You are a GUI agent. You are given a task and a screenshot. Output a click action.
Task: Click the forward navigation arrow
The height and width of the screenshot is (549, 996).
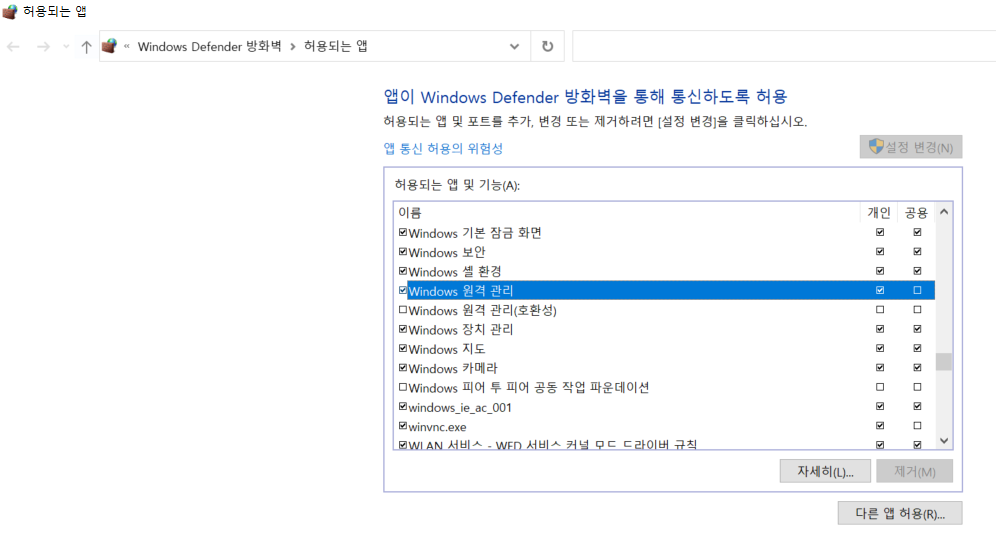(43, 46)
